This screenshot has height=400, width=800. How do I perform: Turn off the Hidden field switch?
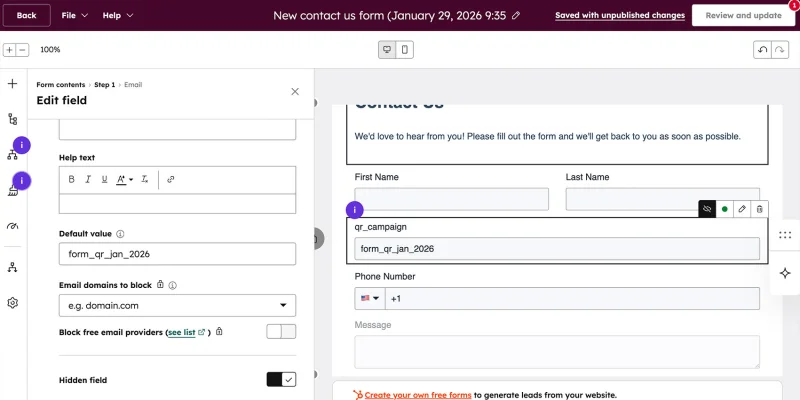click(x=281, y=380)
